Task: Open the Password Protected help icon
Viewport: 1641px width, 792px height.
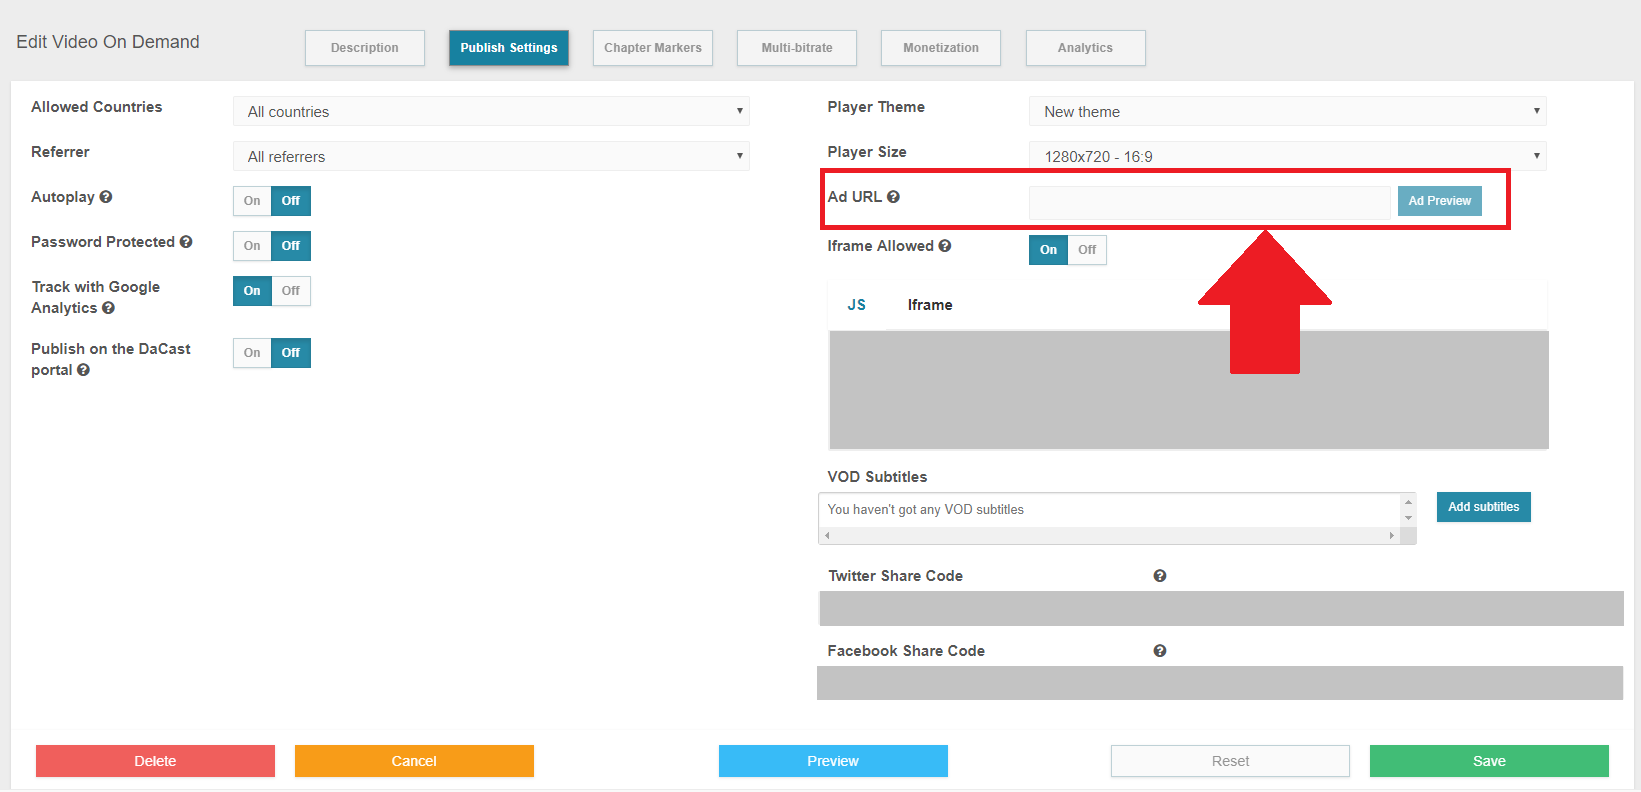Action: click(186, 242)
